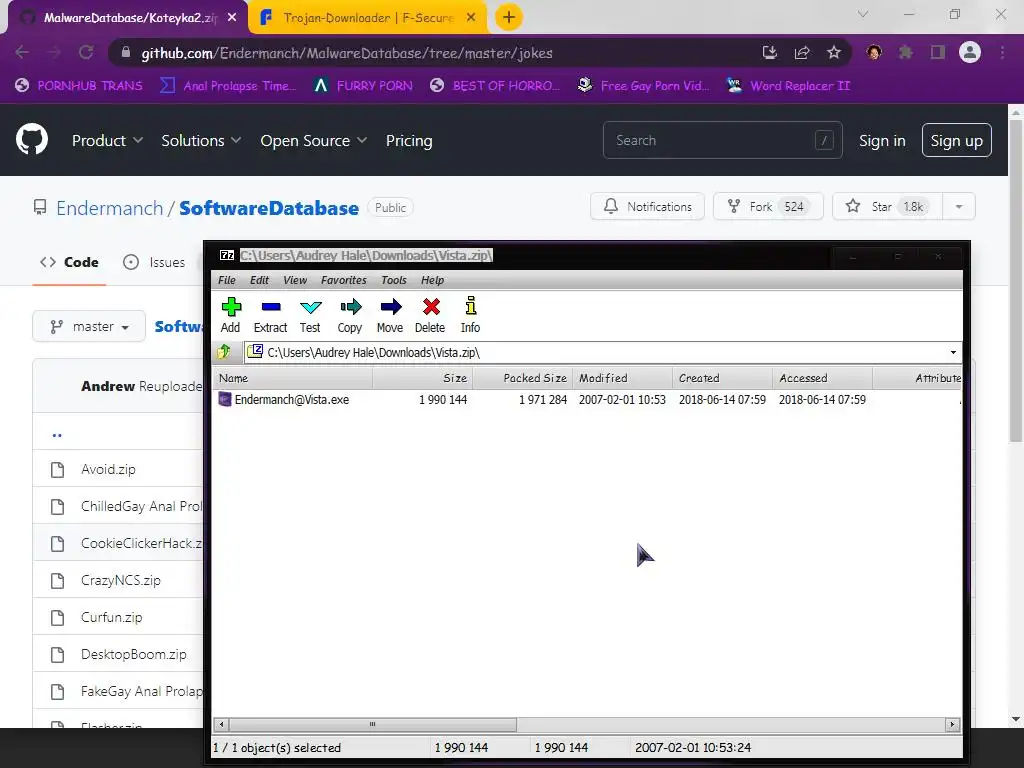Sort by the Modified column header
This screenshot has height=768, width=1024.
622,378
